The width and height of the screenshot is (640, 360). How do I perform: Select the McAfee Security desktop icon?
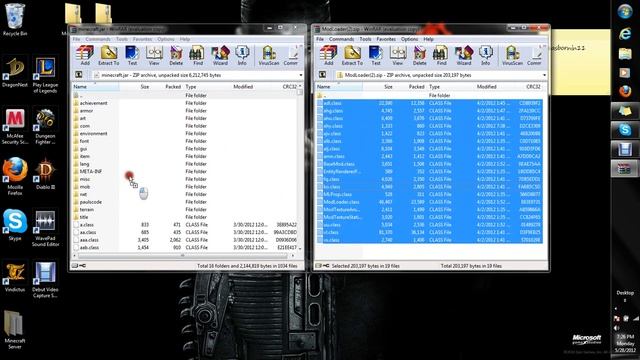(x=15, y=126)
